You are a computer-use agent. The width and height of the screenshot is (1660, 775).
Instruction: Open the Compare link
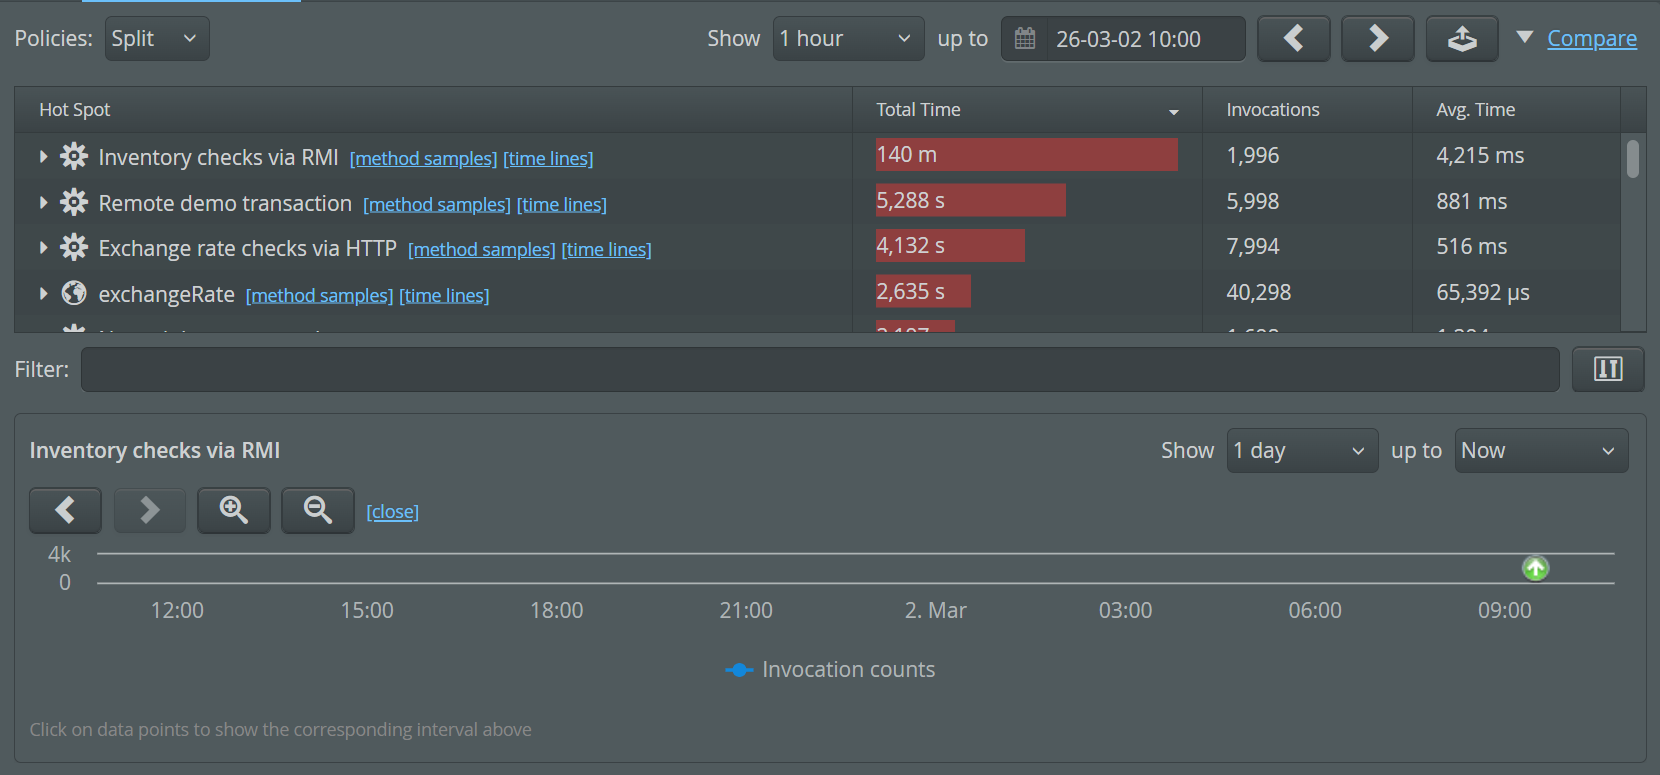click(x=1591, y=39)
